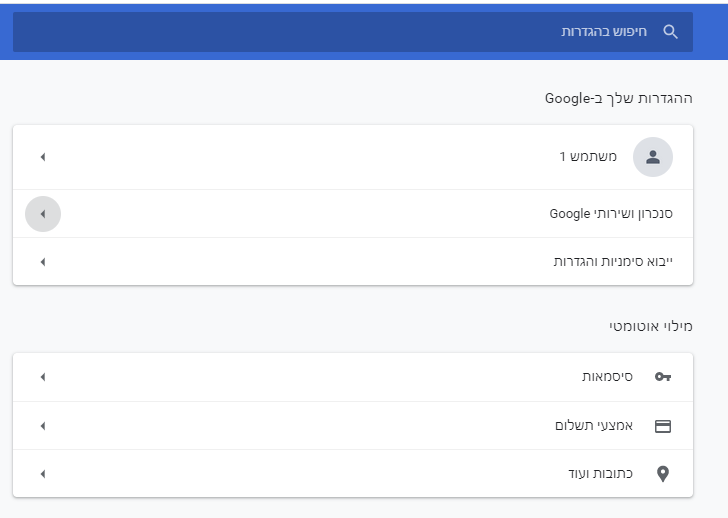Expand the arrow beside 'משתמש 1'

click(42, 157)
